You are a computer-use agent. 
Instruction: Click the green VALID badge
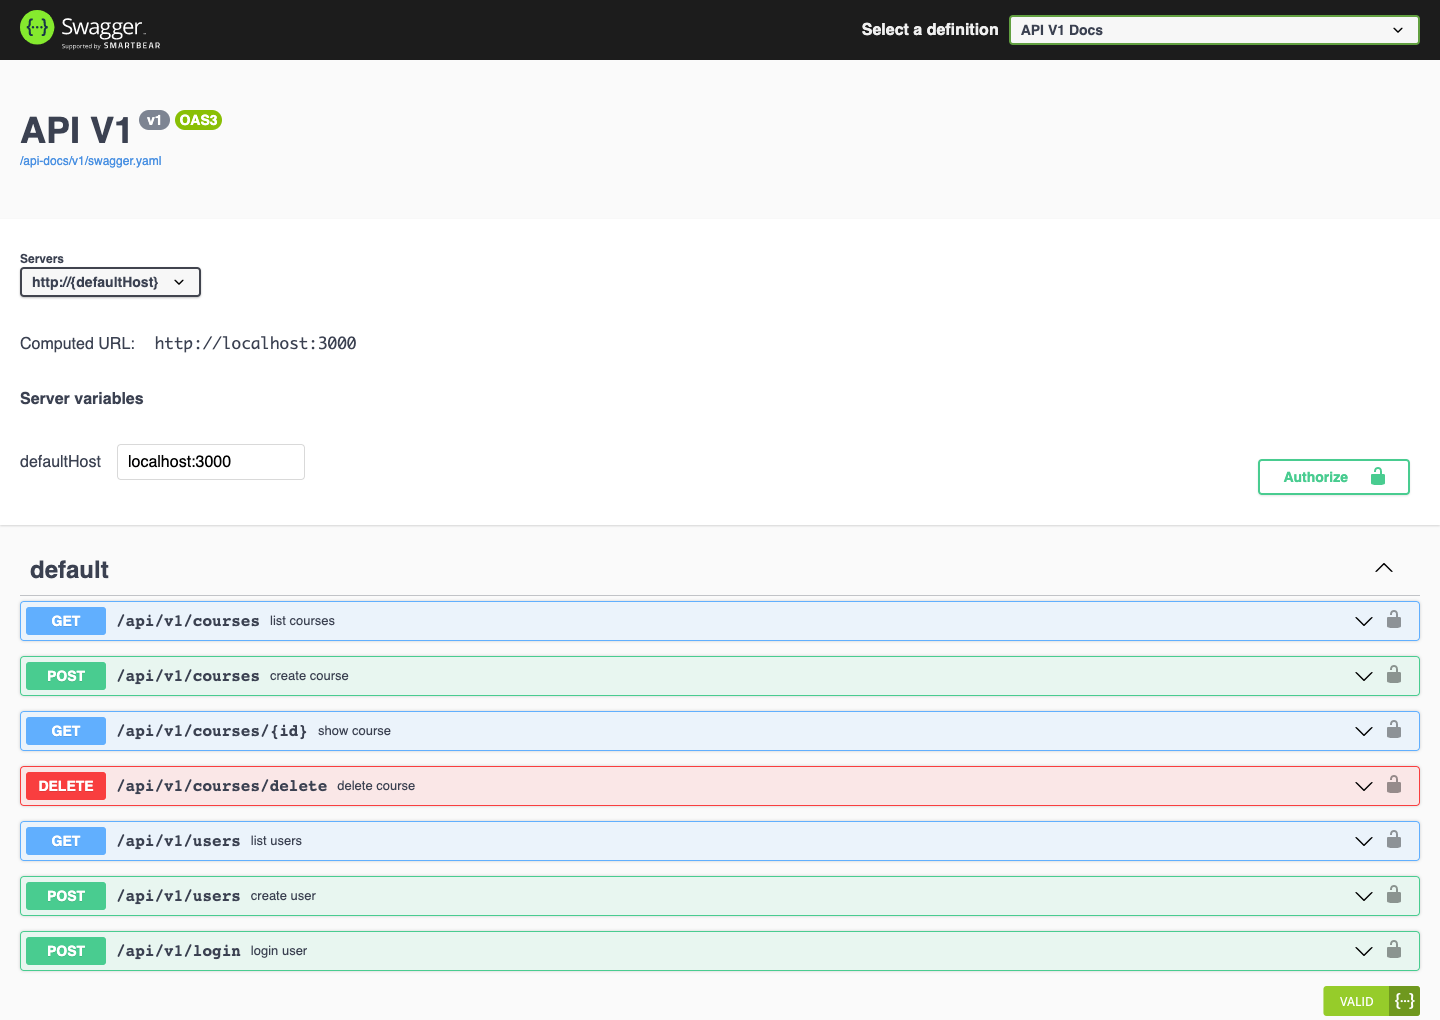coord(1356,1000)
